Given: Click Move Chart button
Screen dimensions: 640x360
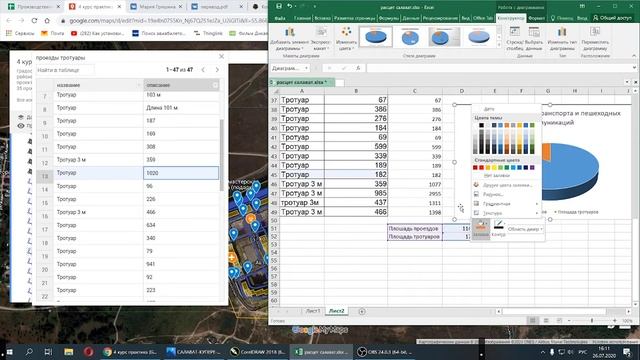Looking at the screenshot, I should pyautogui.click(x=595, y=39).
